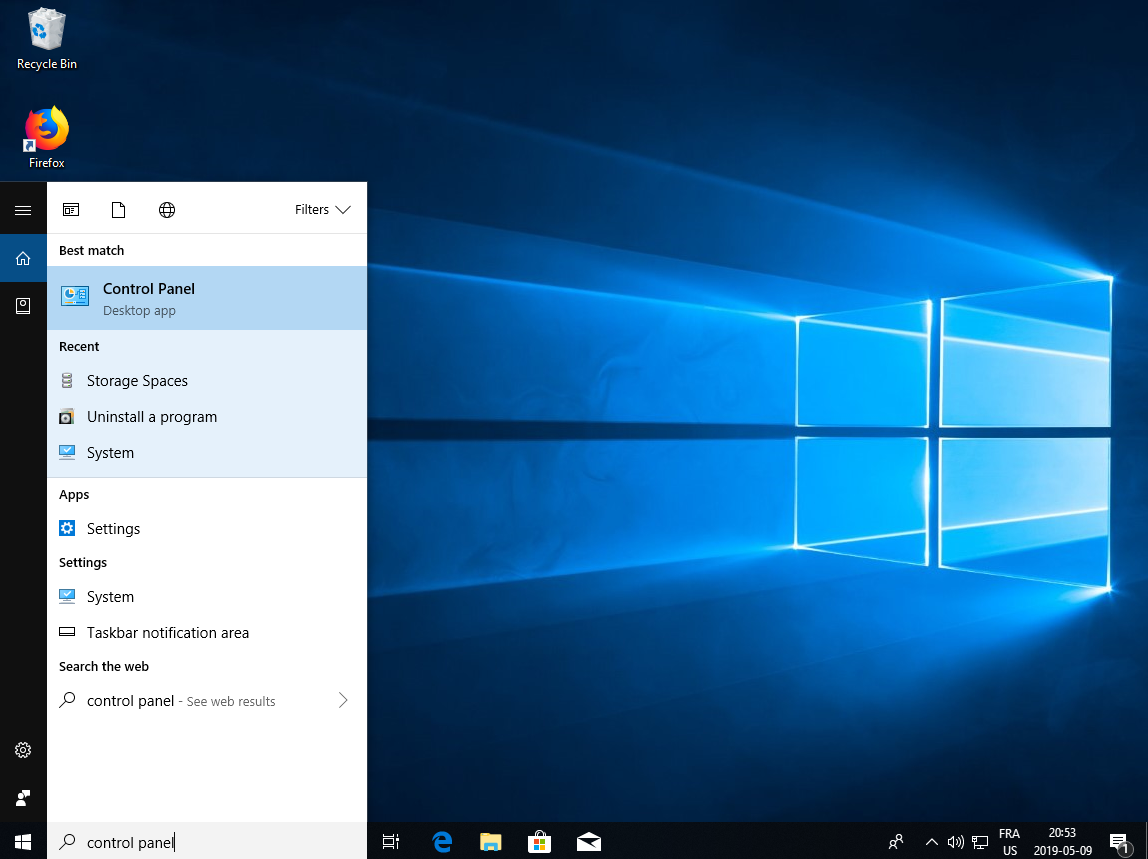
Task: Open Microsoft Edge from the taskbar
Action: click(442, 842)
